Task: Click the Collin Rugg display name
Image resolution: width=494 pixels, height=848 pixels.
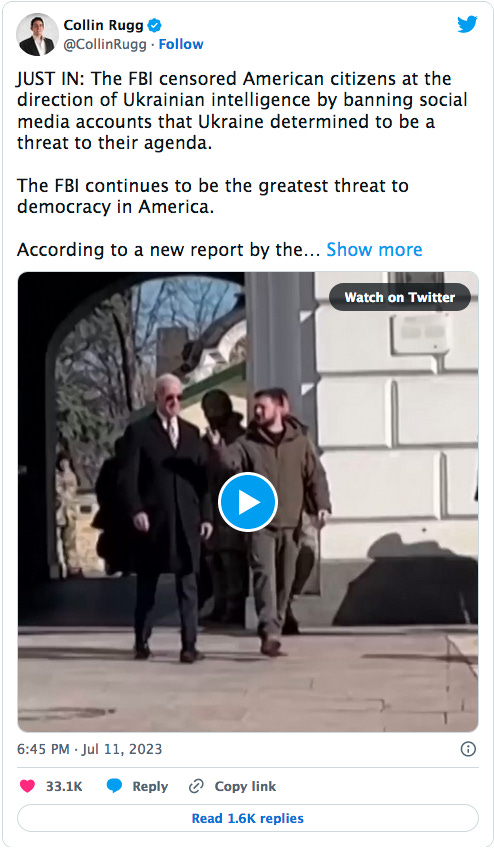Action: click(x=103, y=25)
